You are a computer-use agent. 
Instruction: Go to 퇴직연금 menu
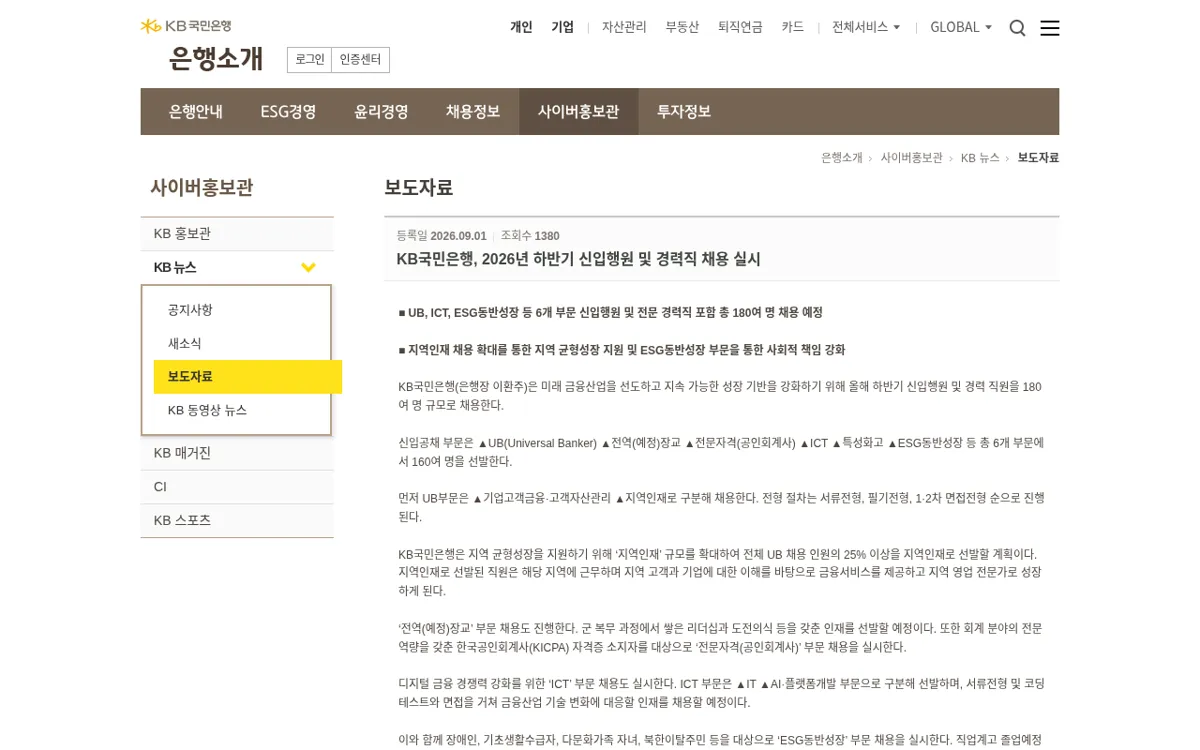coord(740,27)
